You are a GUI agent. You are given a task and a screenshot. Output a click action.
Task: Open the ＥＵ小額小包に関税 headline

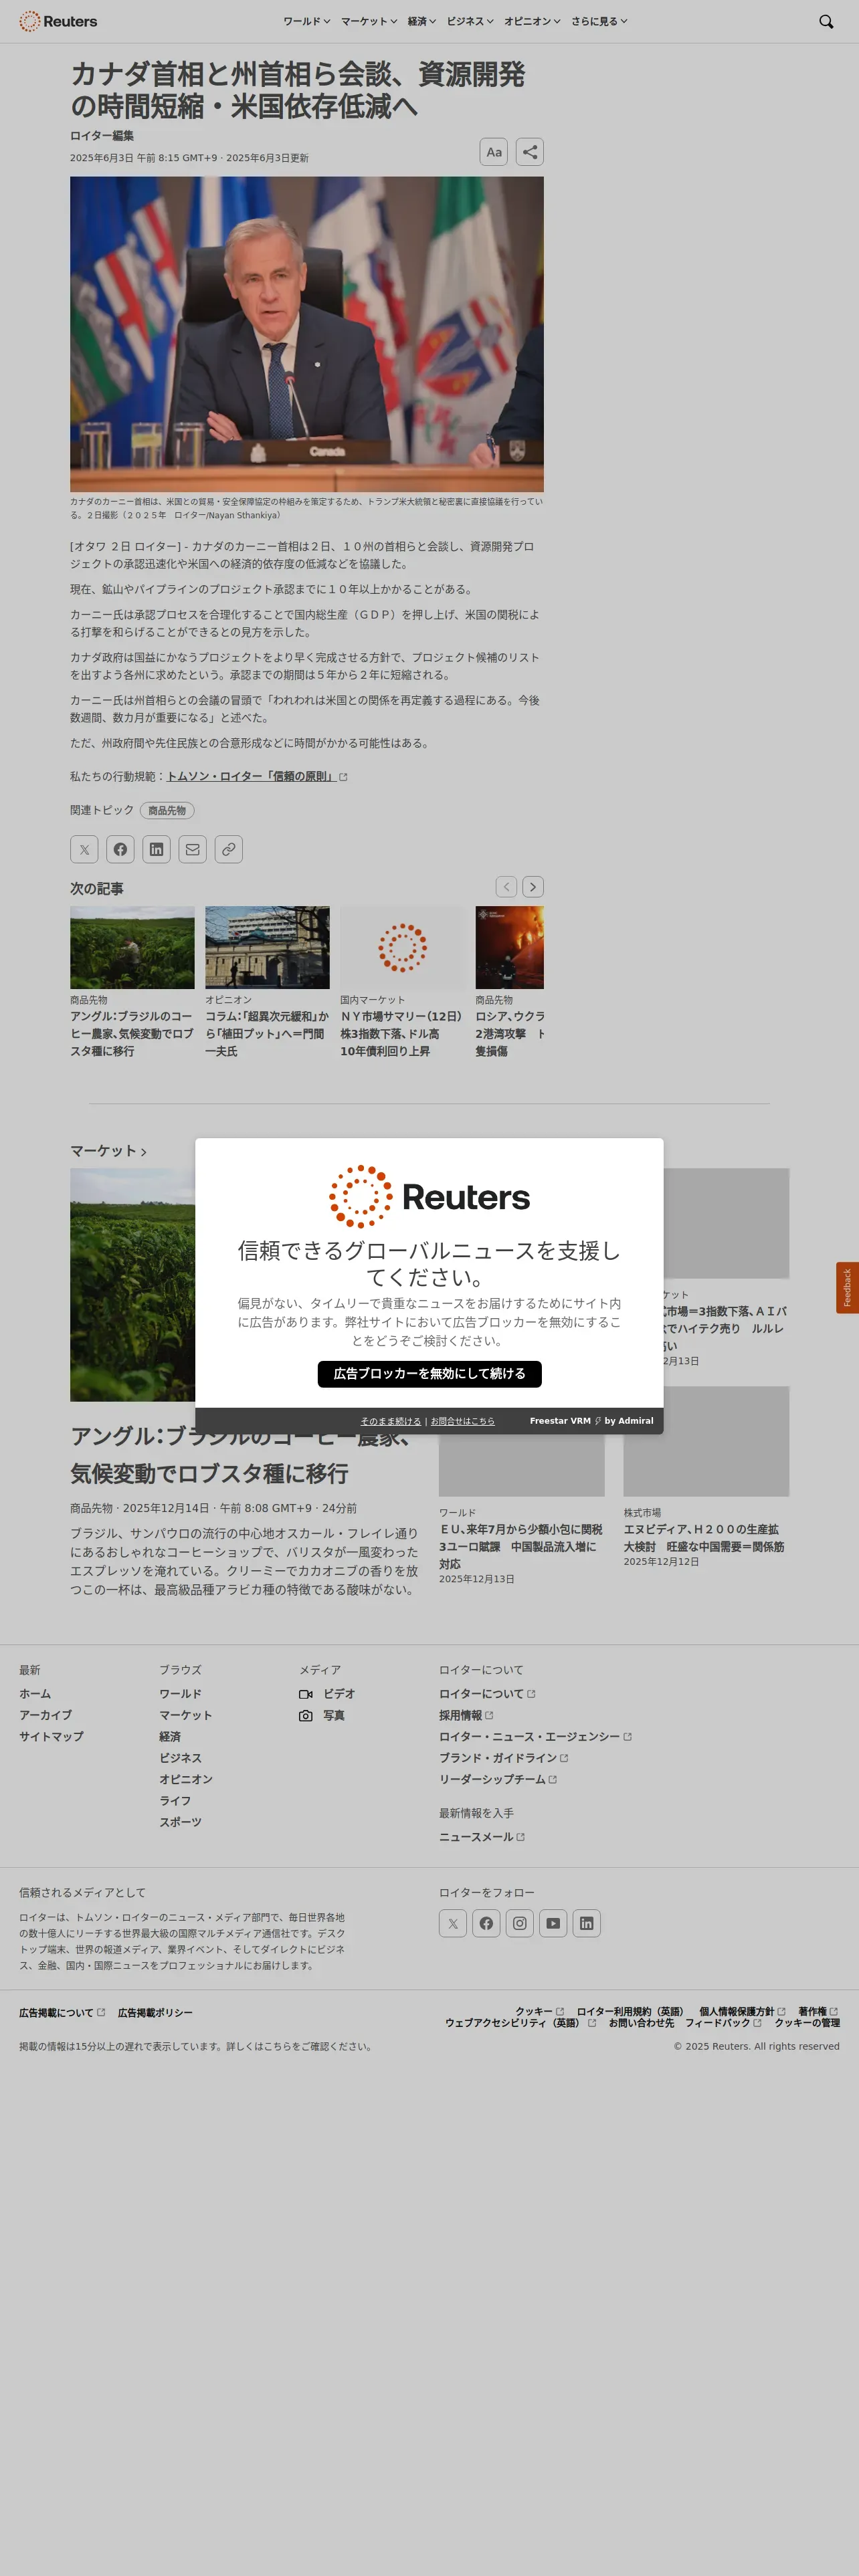(x=521, y=1547)
